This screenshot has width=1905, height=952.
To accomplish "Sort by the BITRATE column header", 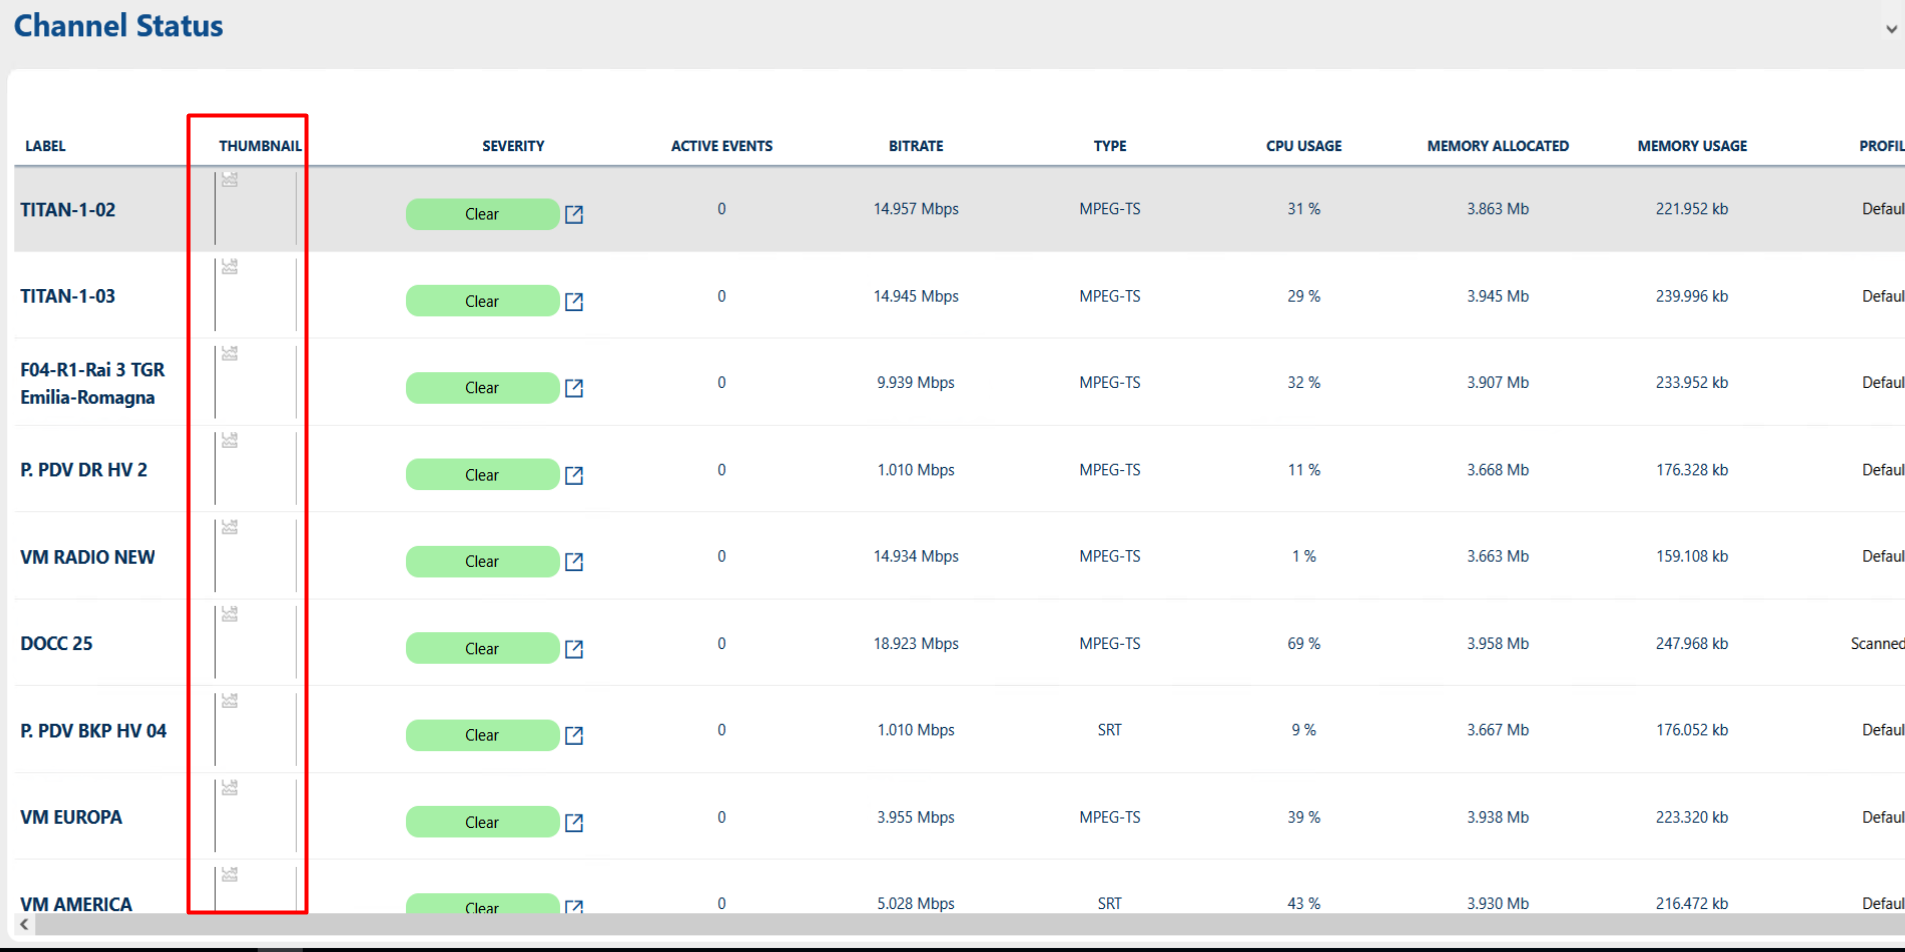I will pyautogui.click(x=915, y=146).
